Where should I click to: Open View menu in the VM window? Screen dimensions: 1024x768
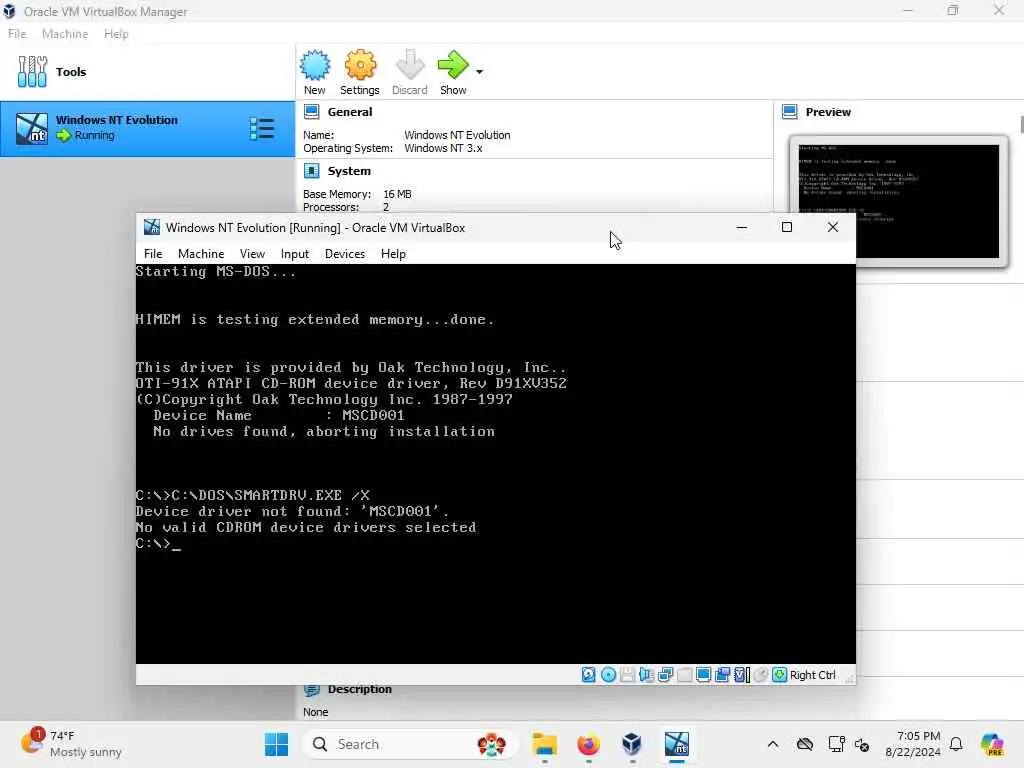(252, 254)
